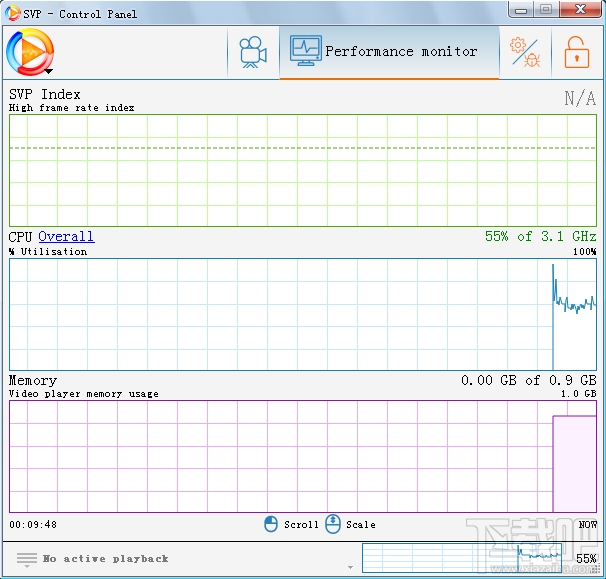Open the status bar hamburger menu
Viewport: 606px width, 579px height.
(27, 559)
